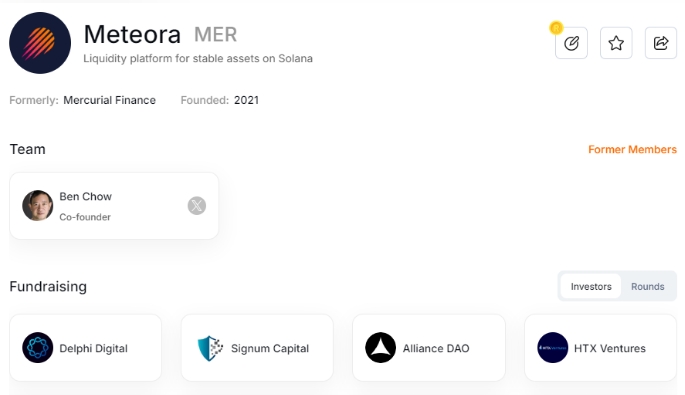The height and width of the screenshot is (395, 685).
Task: Open the edit/suggest icon button
Action: point(571,43)
